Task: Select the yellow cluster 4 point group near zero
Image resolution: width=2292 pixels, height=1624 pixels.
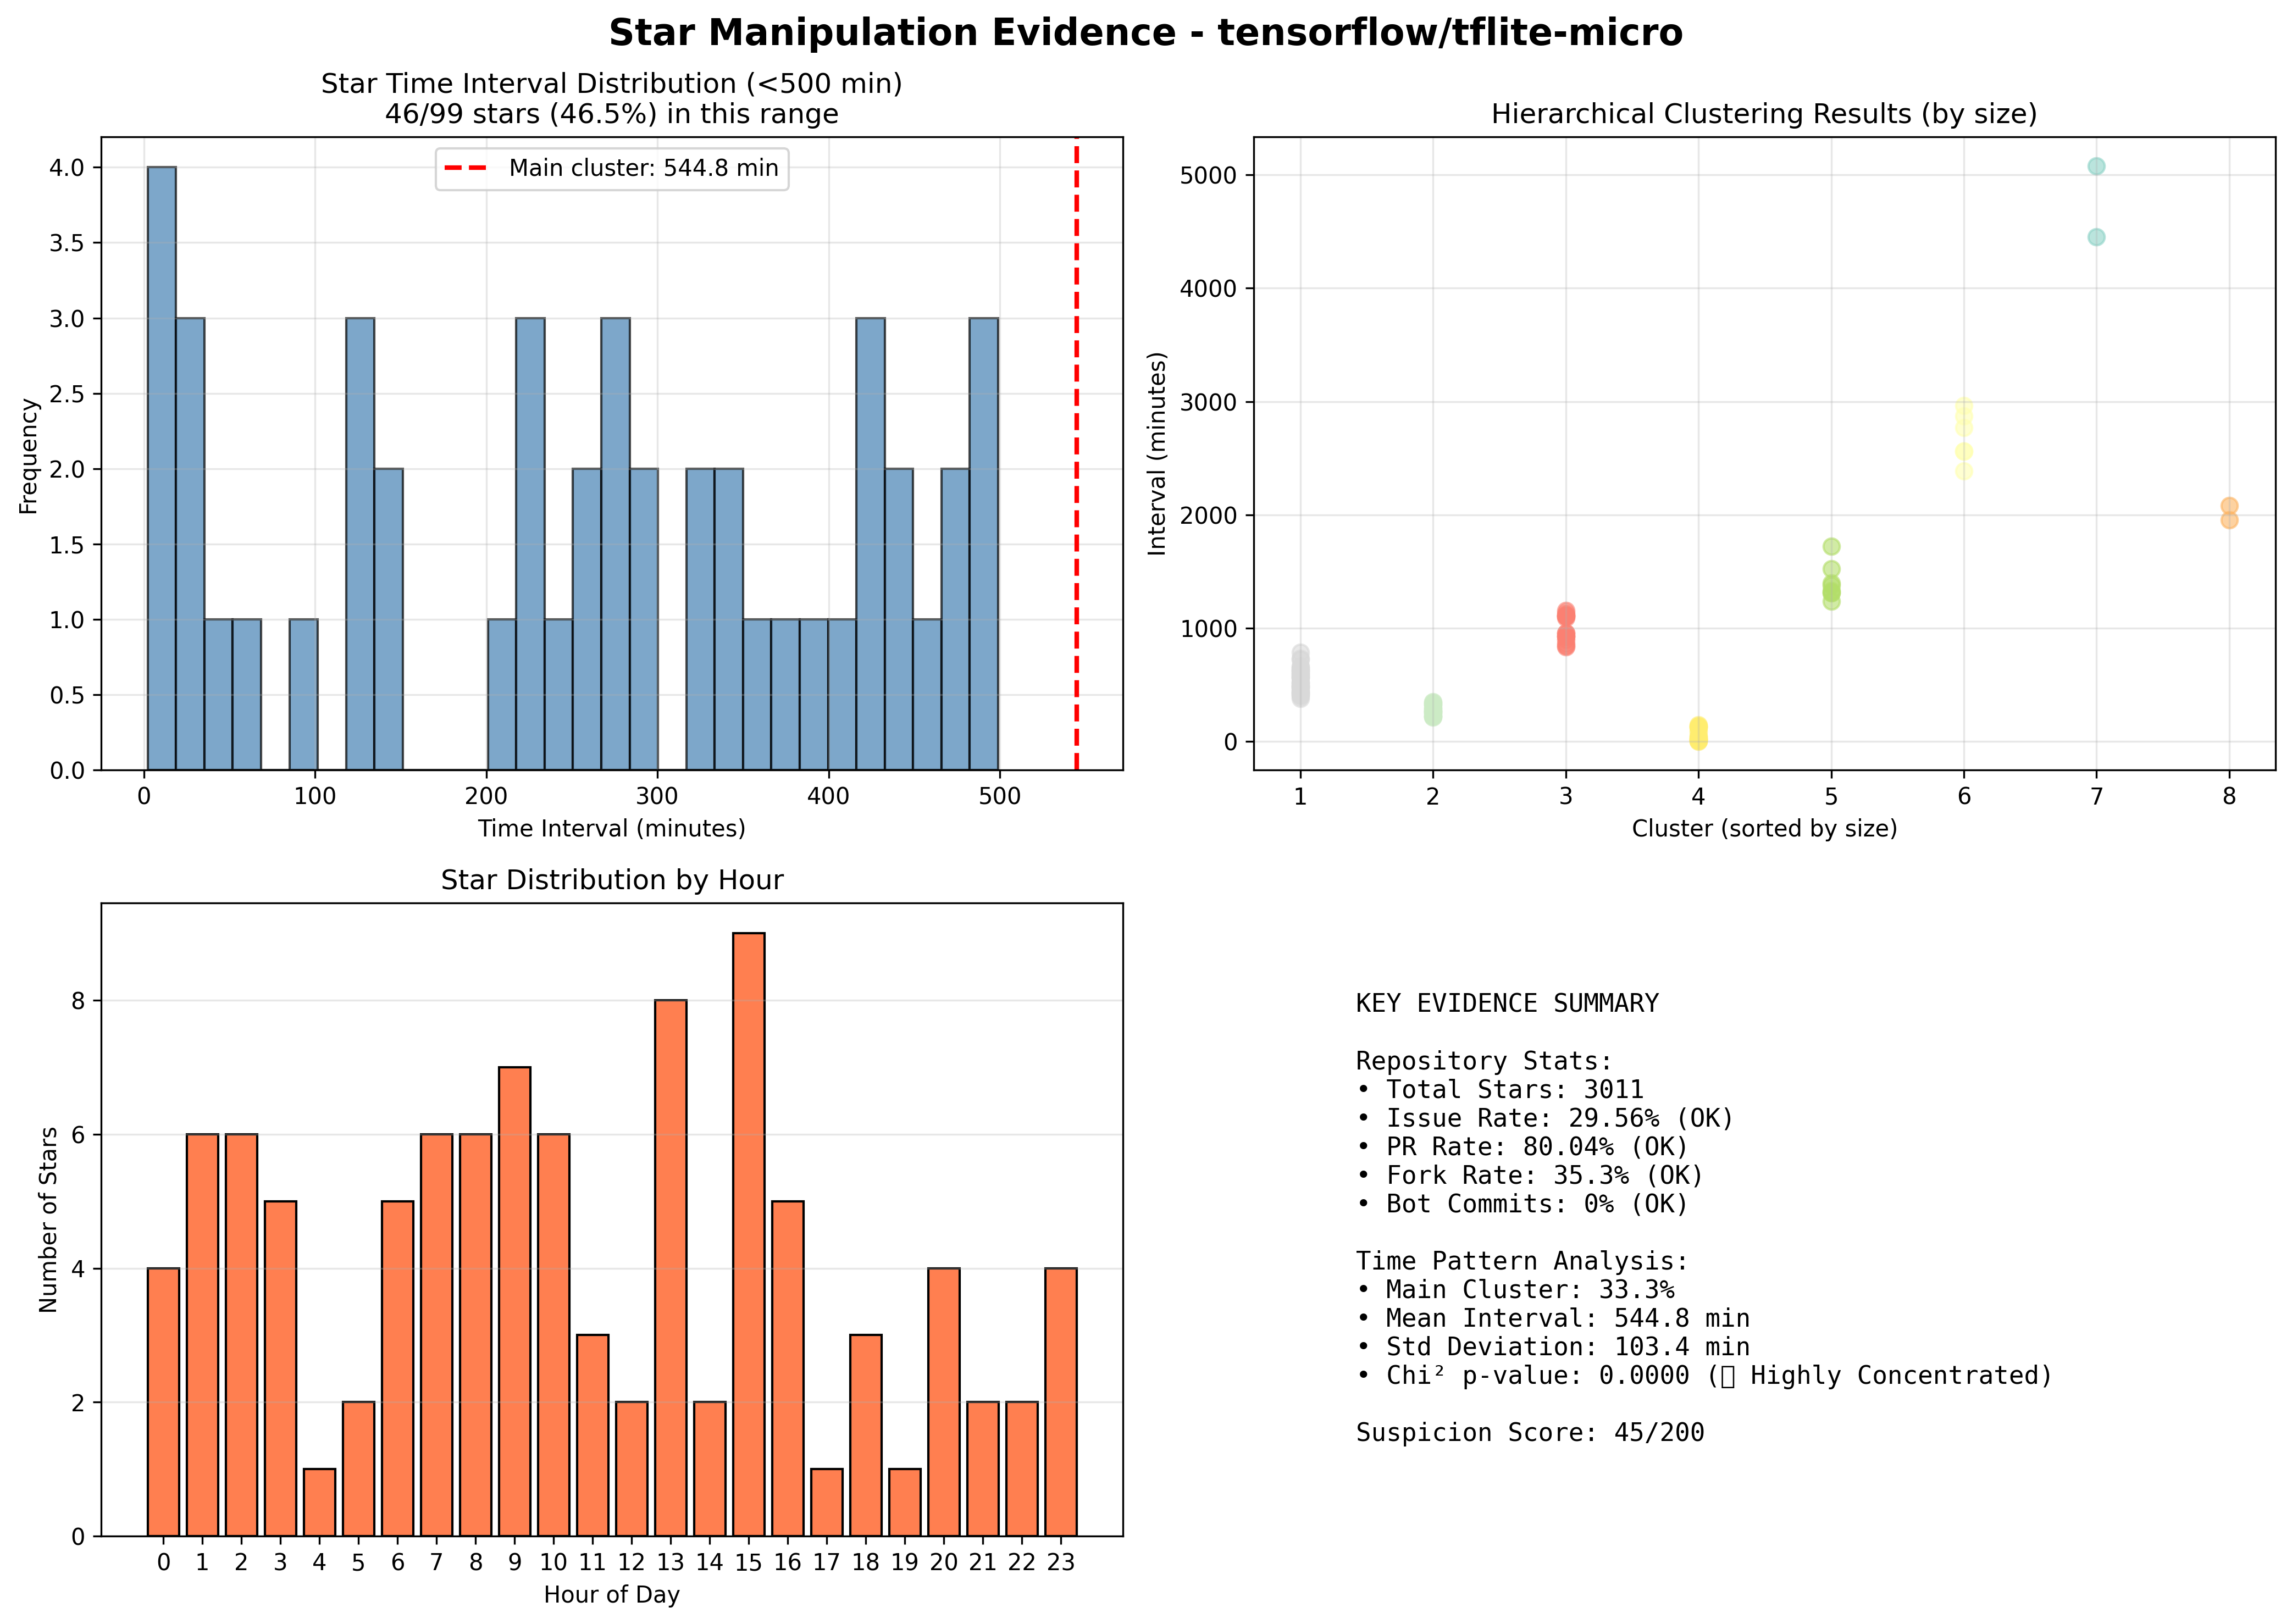Action: pos(1698,733)
